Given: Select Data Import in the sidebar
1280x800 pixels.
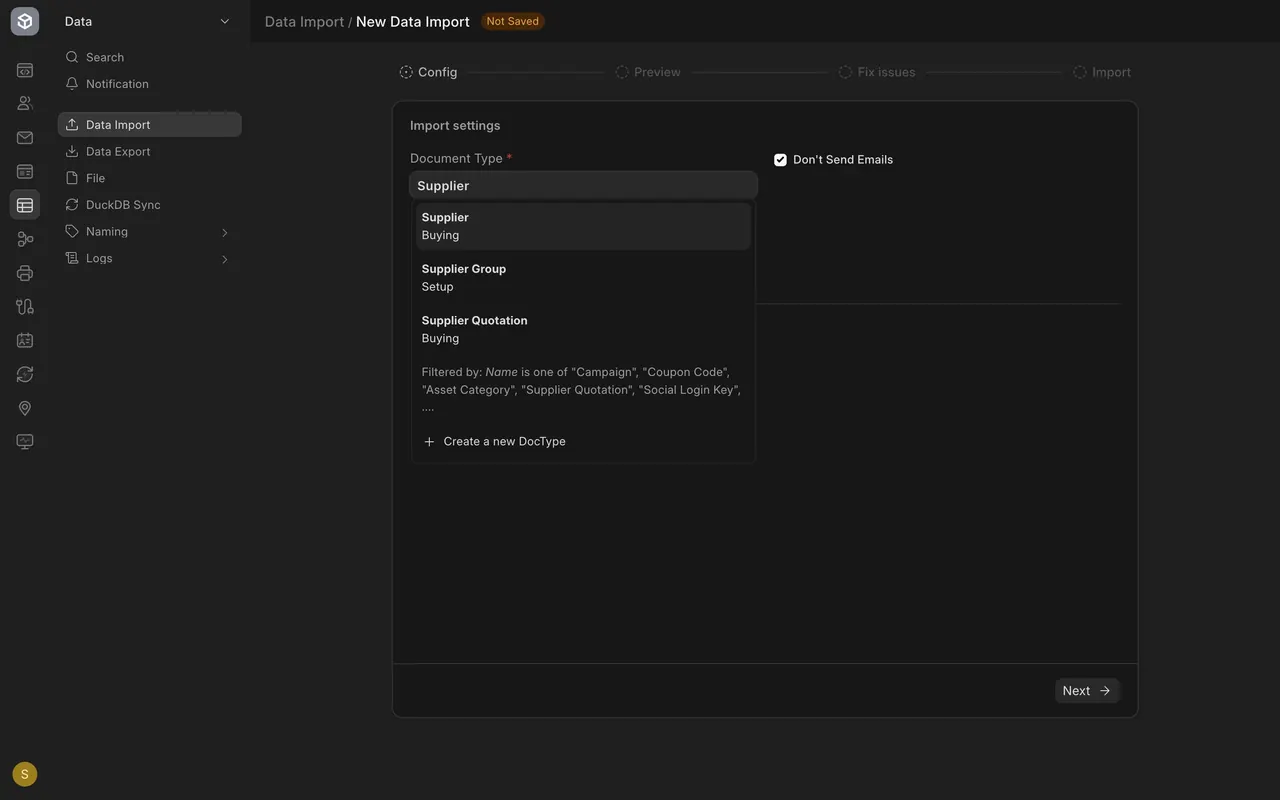Looking at the screenshot, I should tap(150, 125).
